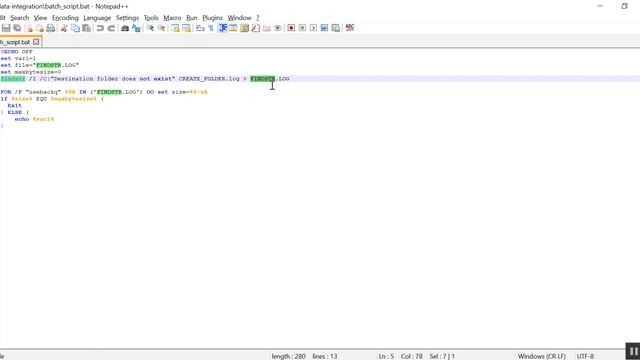Open the View menu
640x360 pixels.
pyautogui.click(x=40, y=18)
